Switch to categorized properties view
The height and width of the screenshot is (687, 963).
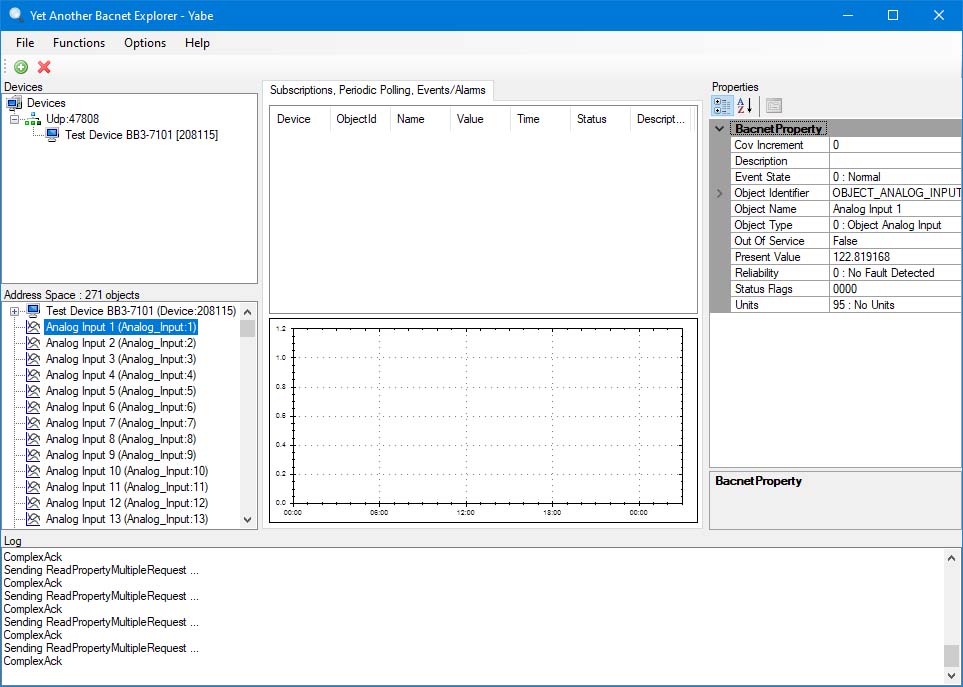(722, 106)
